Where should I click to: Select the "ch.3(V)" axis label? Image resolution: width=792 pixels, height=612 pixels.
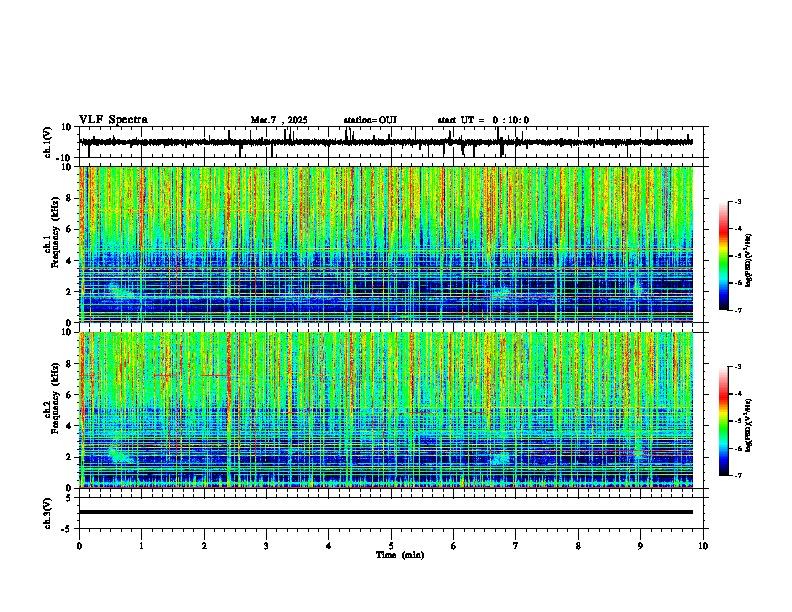tap(48, 513)
